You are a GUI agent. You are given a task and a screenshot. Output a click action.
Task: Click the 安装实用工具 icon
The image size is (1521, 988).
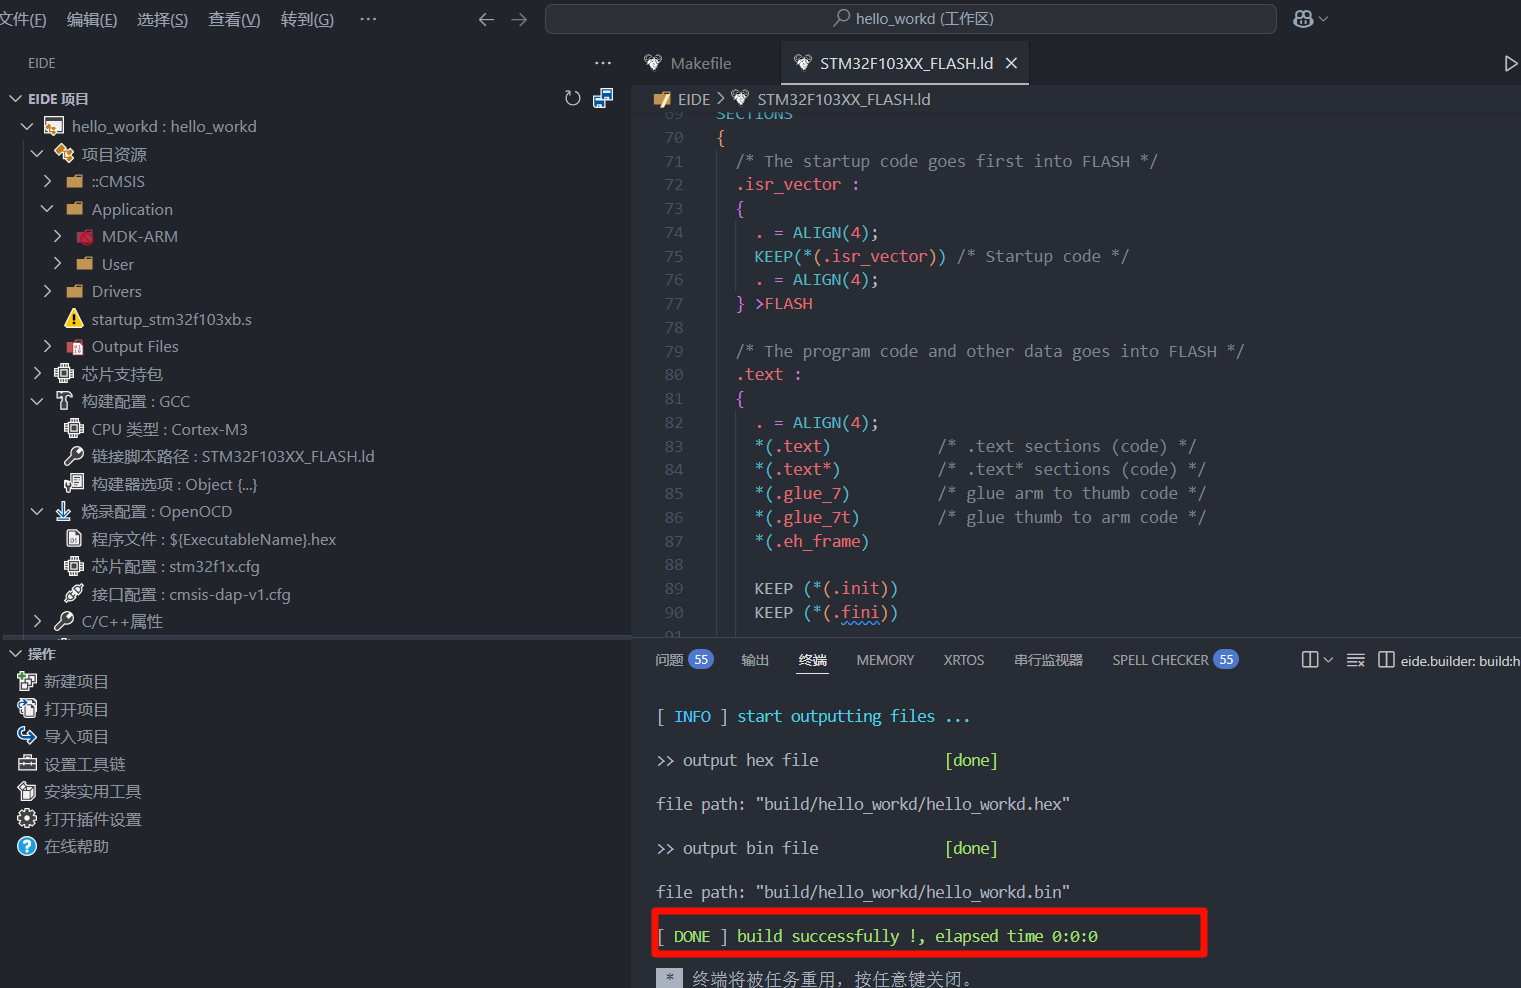click(27, 791)
